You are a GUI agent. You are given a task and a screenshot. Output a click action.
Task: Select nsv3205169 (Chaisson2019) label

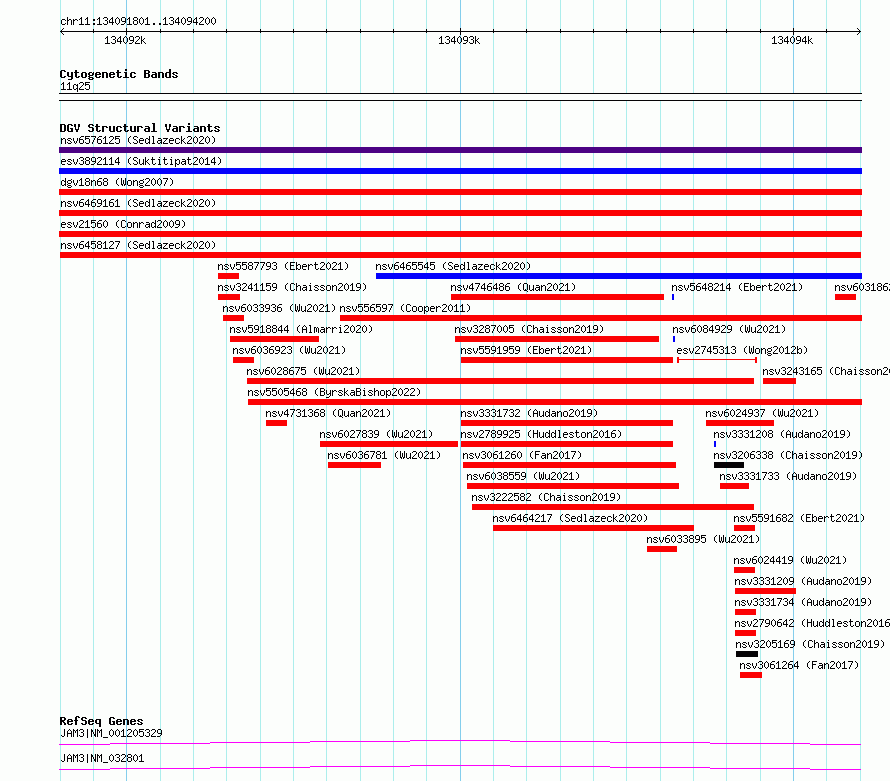click(810, 644)
